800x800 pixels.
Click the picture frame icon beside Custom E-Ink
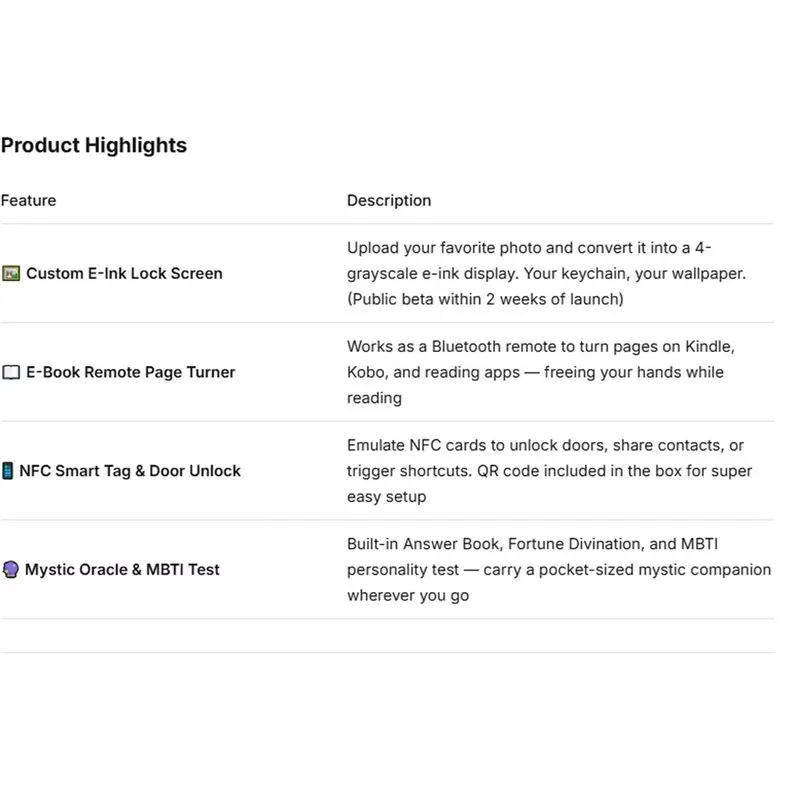coord(11,273)
